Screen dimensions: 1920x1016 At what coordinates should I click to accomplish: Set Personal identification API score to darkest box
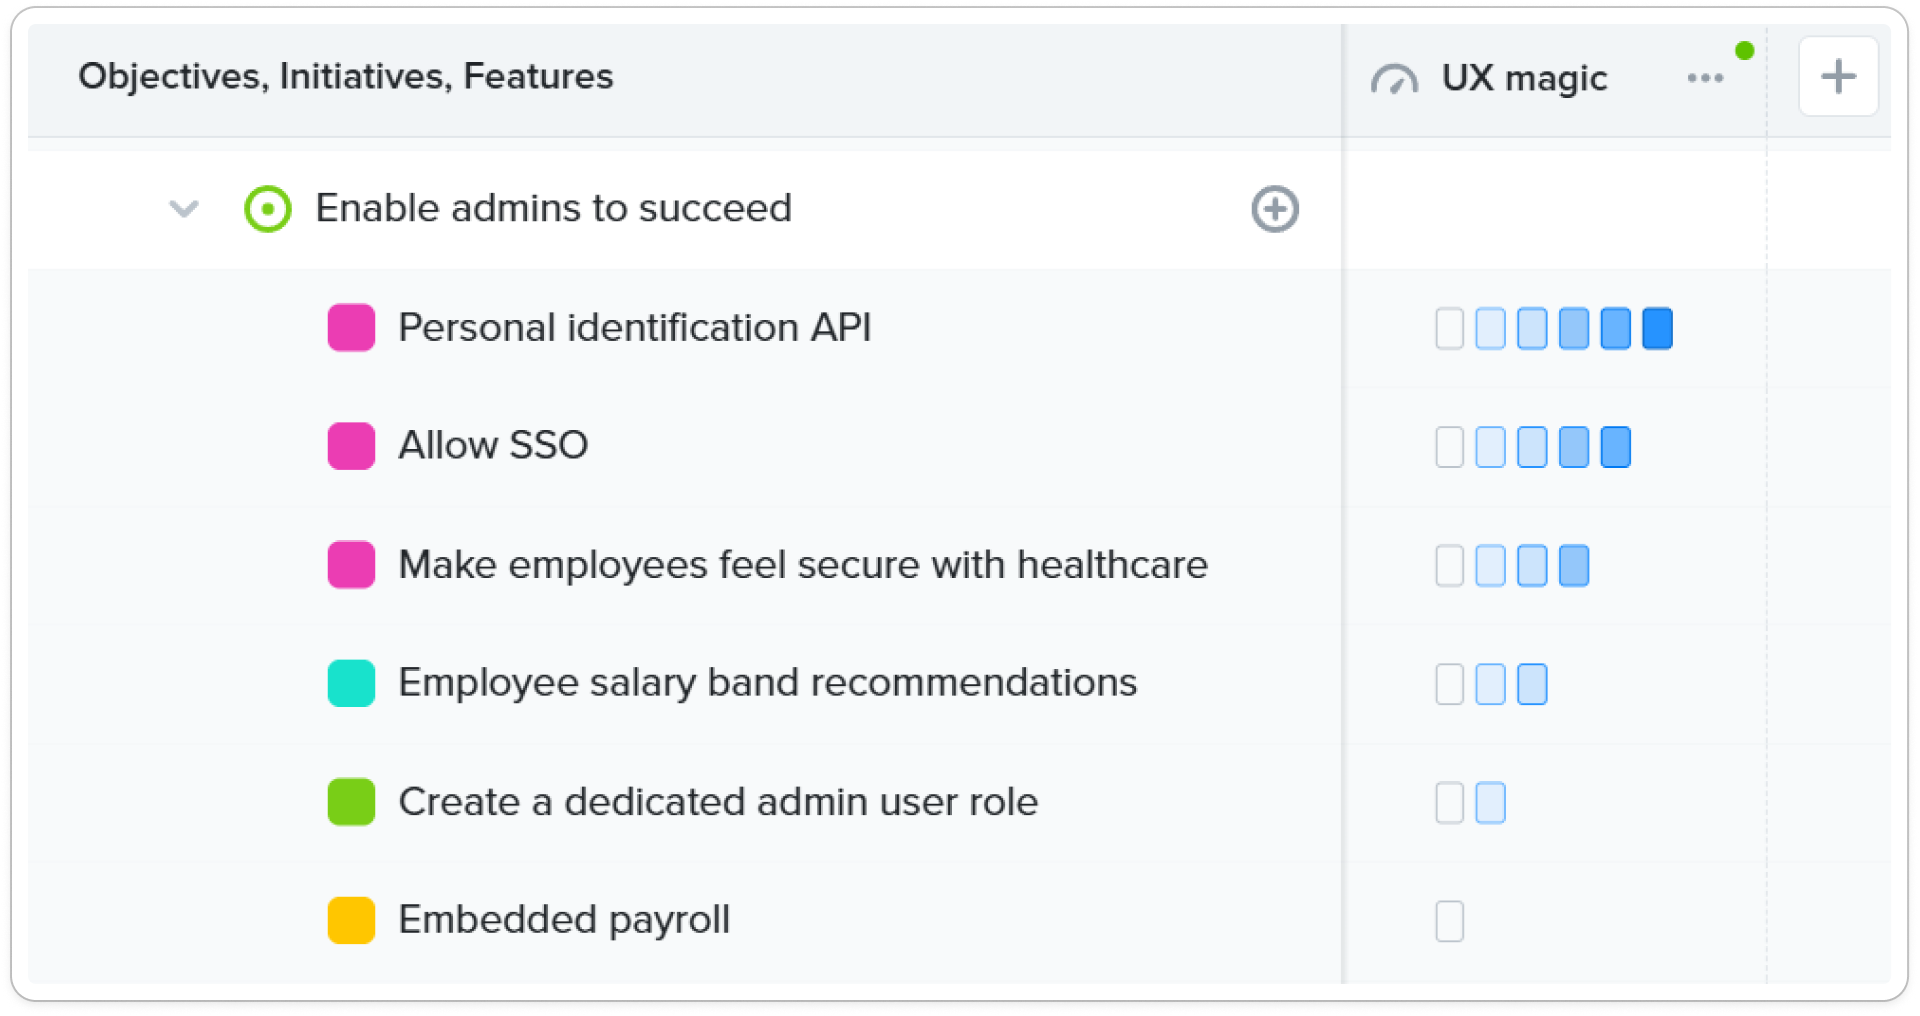1657,328
